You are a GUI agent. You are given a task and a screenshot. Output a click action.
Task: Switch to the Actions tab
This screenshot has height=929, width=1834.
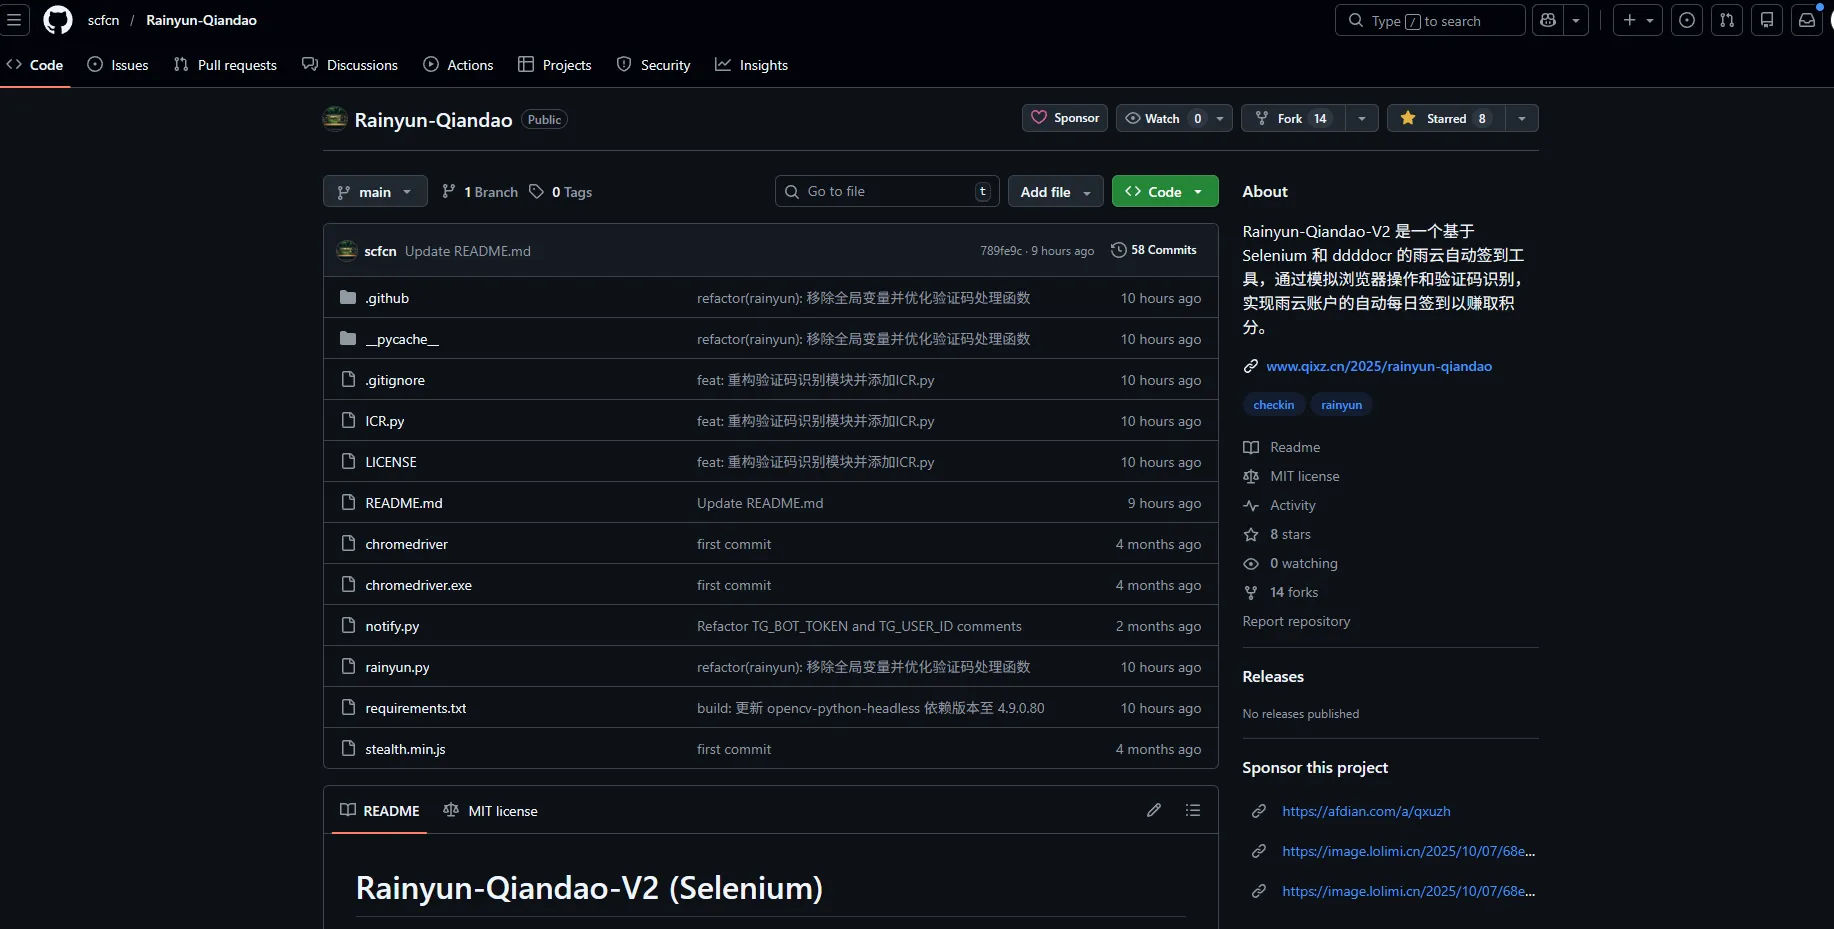click(x=459, y=65)
